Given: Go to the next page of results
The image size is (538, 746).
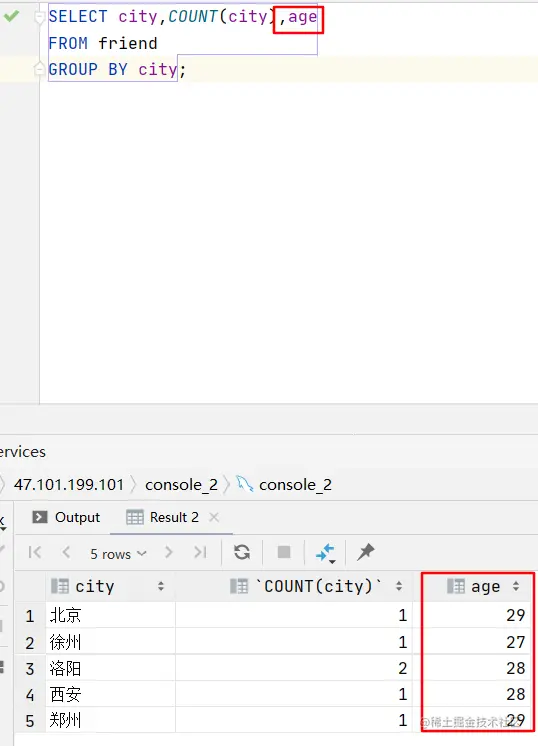Looking at the screenshot, I should (168, 552).
